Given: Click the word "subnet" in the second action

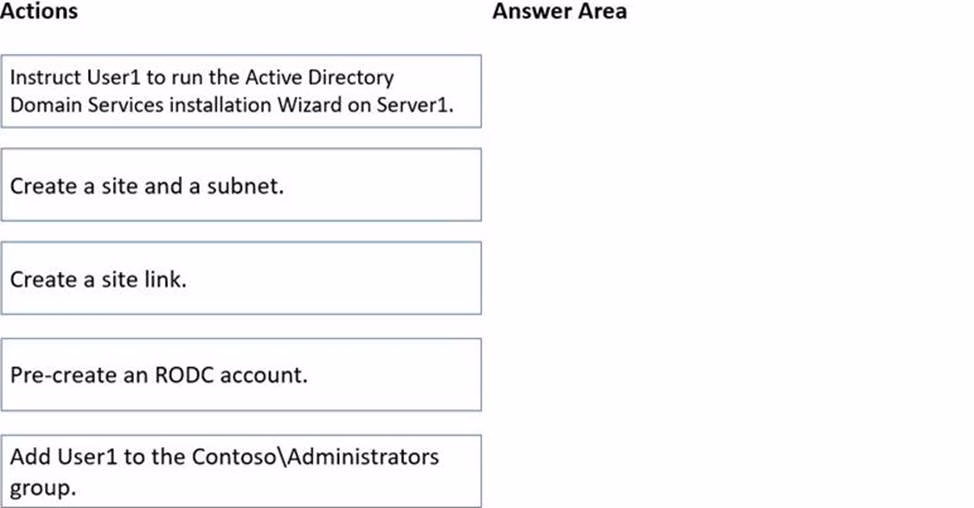Looking at the screenshot, I should [249, 186].
